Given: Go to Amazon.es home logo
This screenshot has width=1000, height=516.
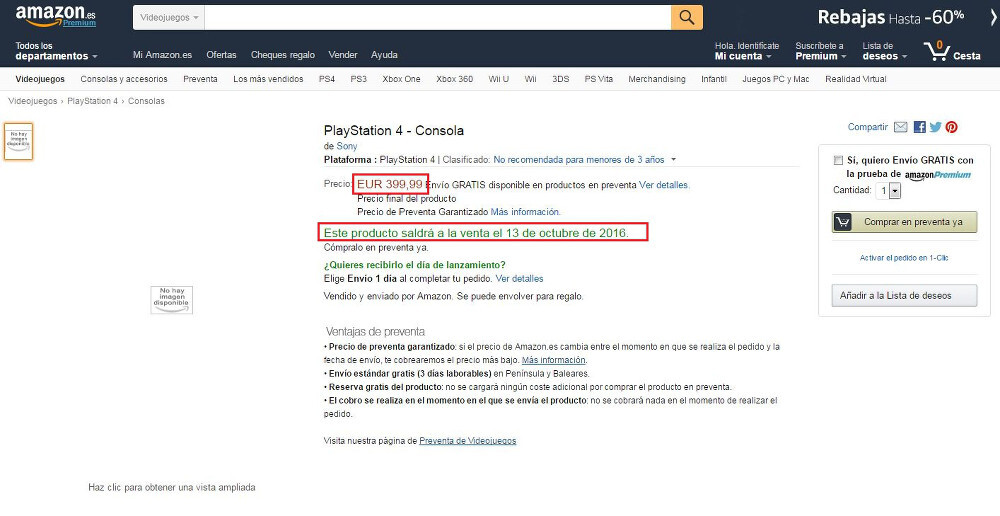Looking at the screenshot, I should point(56,17).
